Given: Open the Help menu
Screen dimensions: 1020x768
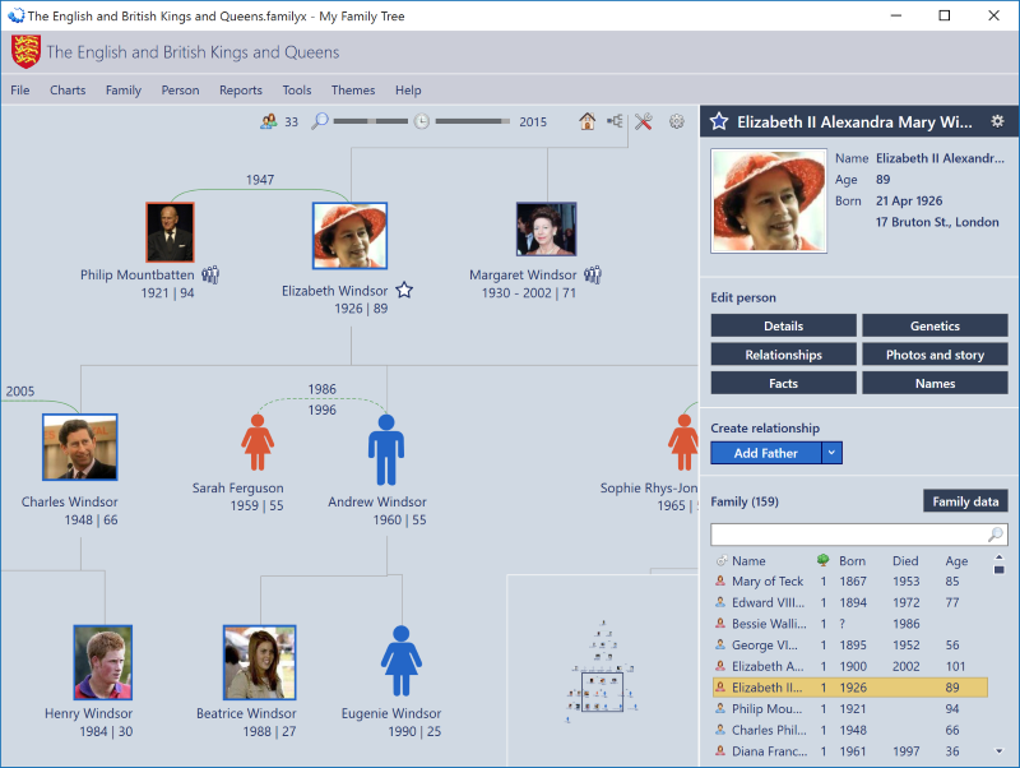Looking at the screenshot, I should (408, 90).
